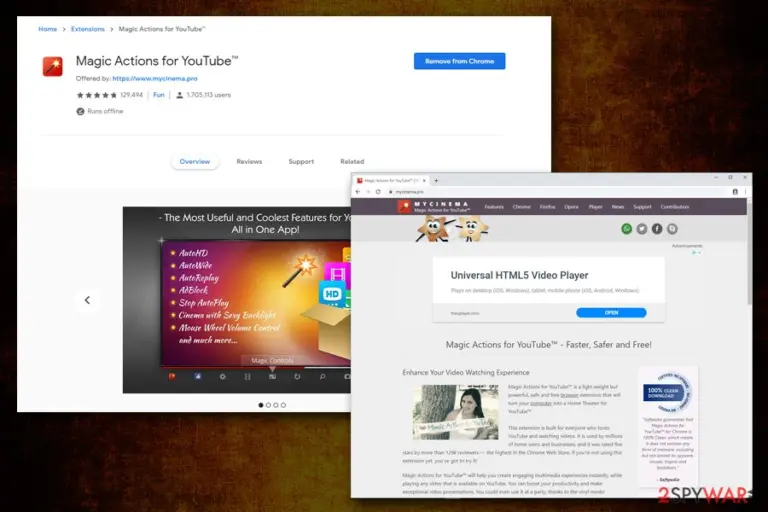Go back using browser back arrow
Image resolution: width=768 pixels, height=512 pixels.
click(x=358, y=192)
